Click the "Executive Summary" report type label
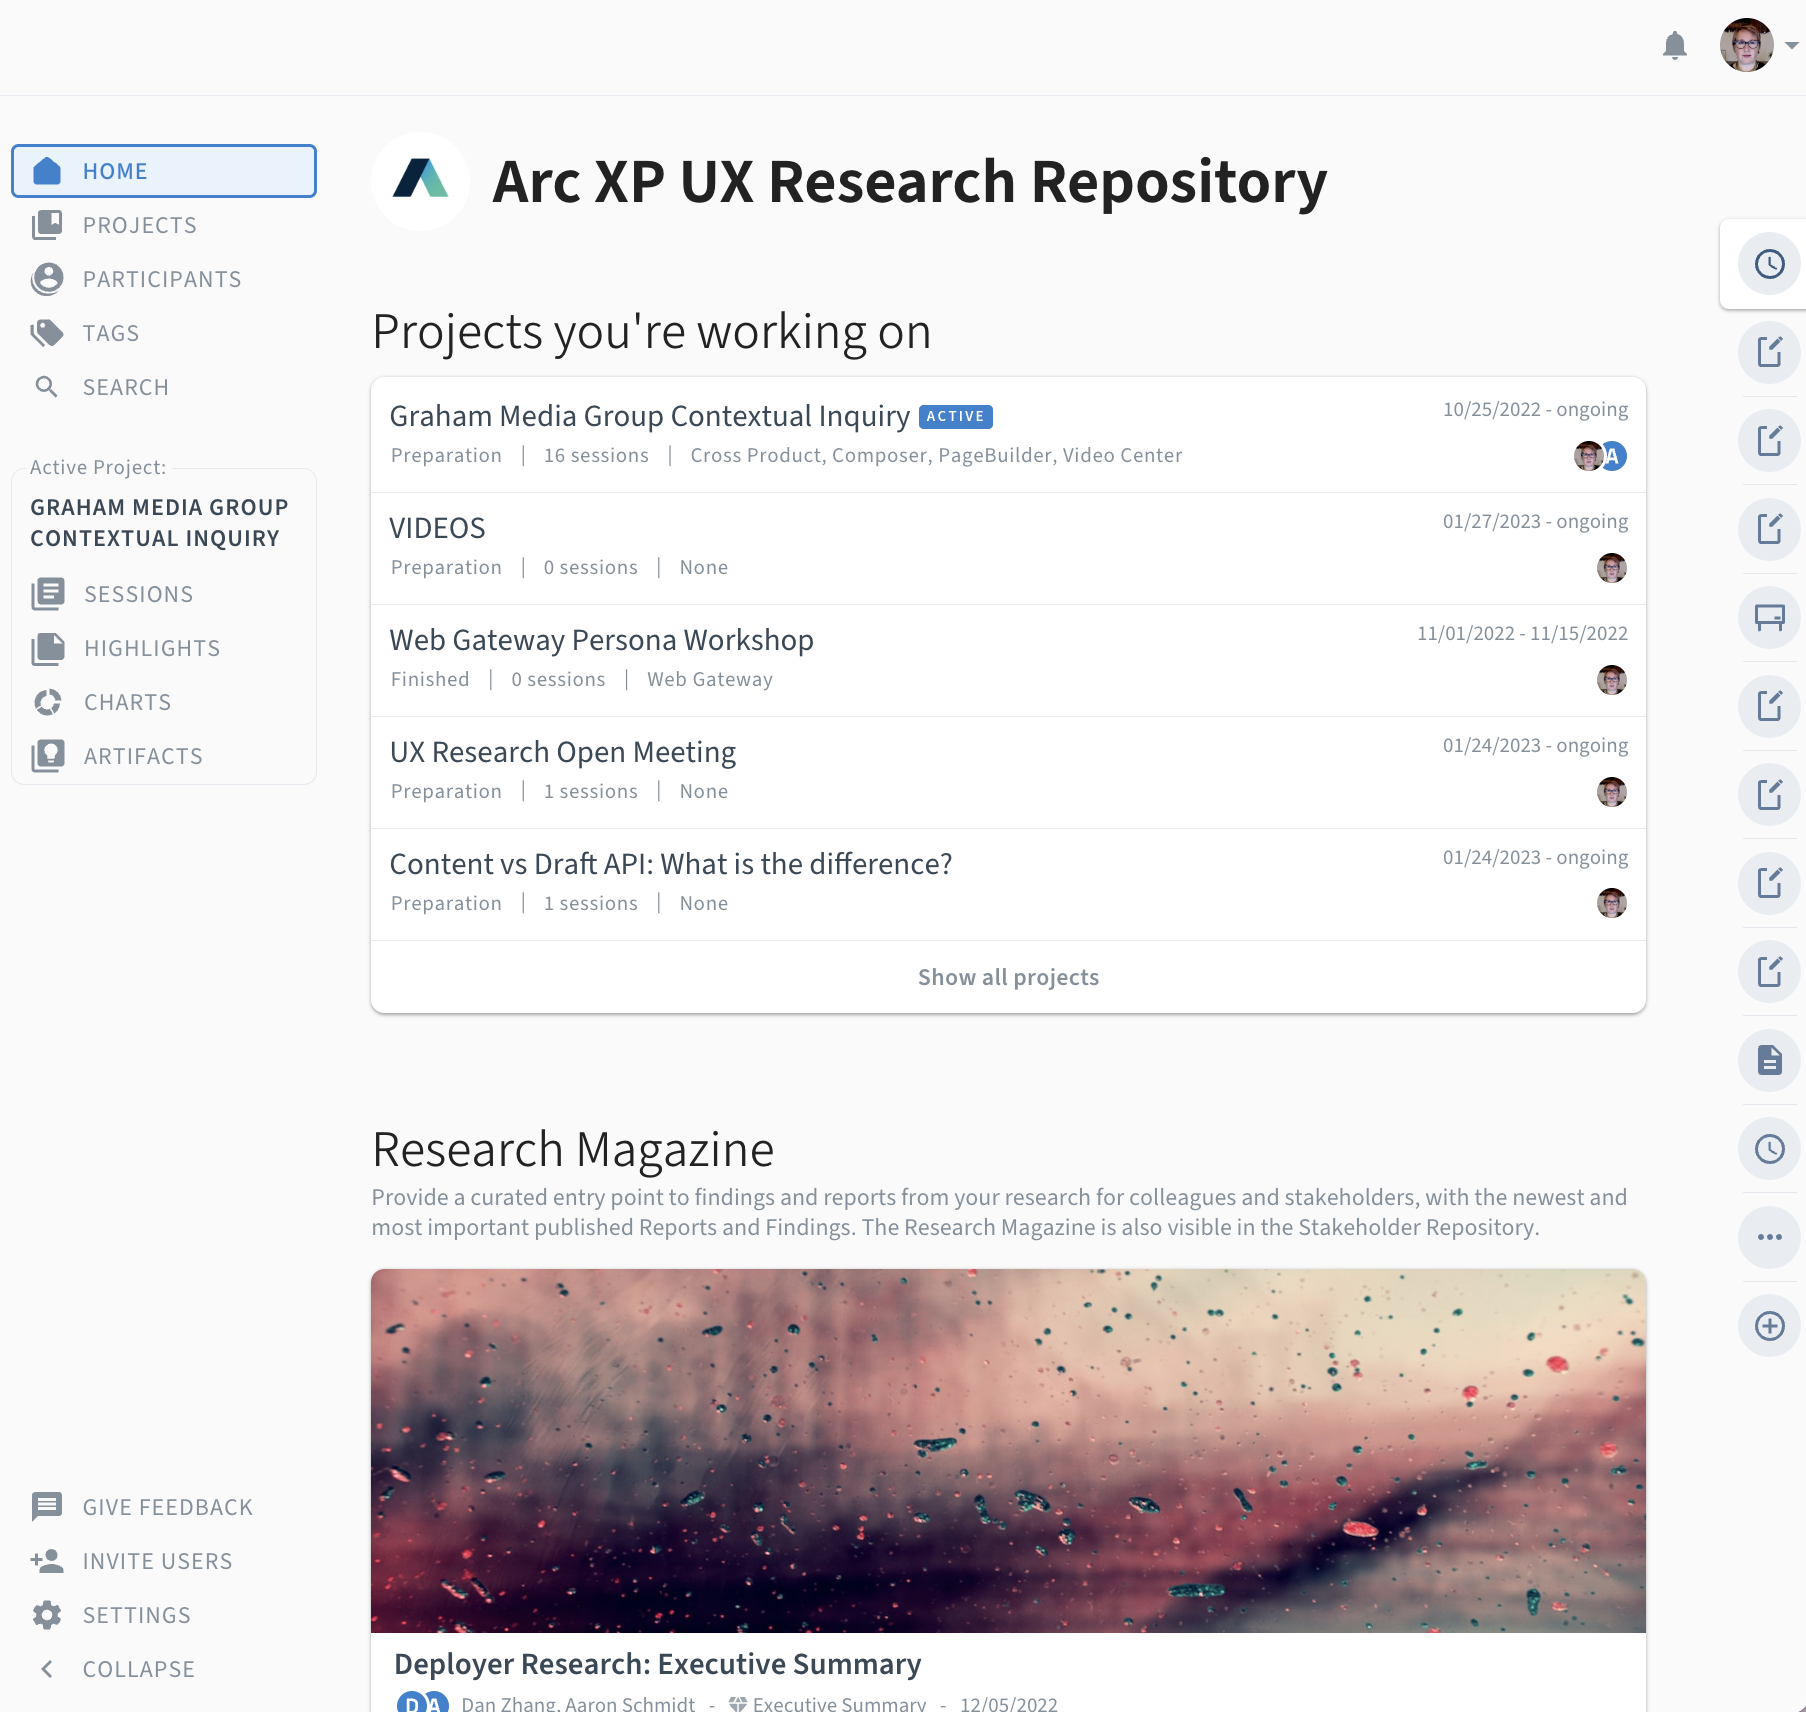1806x1712 pixels. [839, 1703]
